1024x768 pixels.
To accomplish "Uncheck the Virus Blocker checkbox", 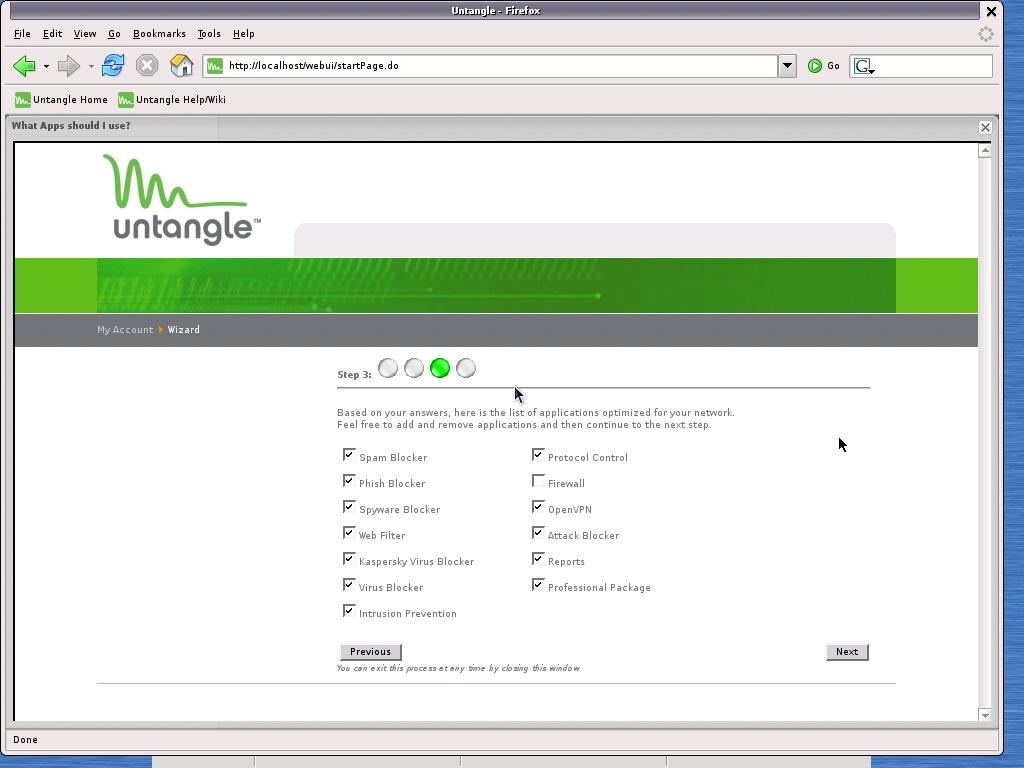I will point(349,584).
